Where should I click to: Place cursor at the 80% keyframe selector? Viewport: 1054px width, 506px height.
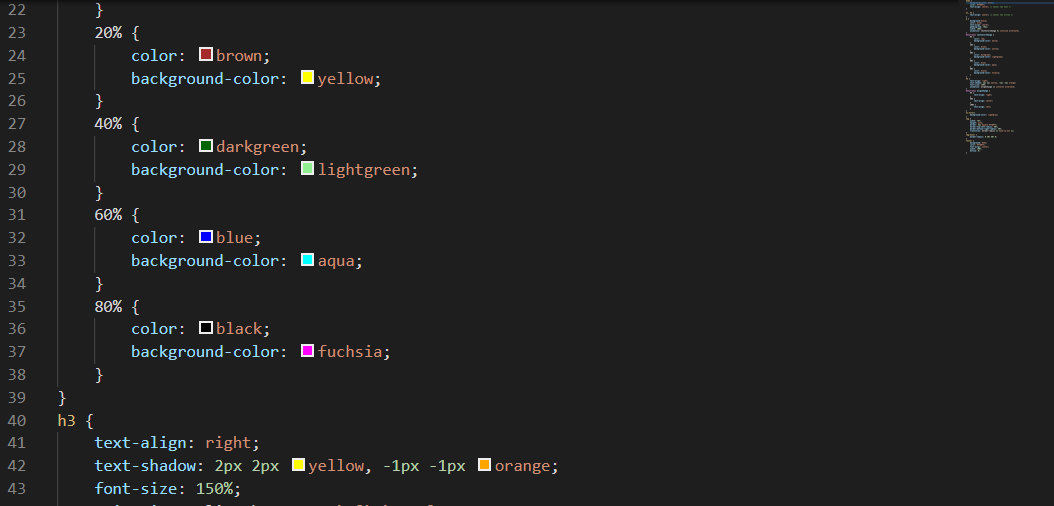pos(108,306)
